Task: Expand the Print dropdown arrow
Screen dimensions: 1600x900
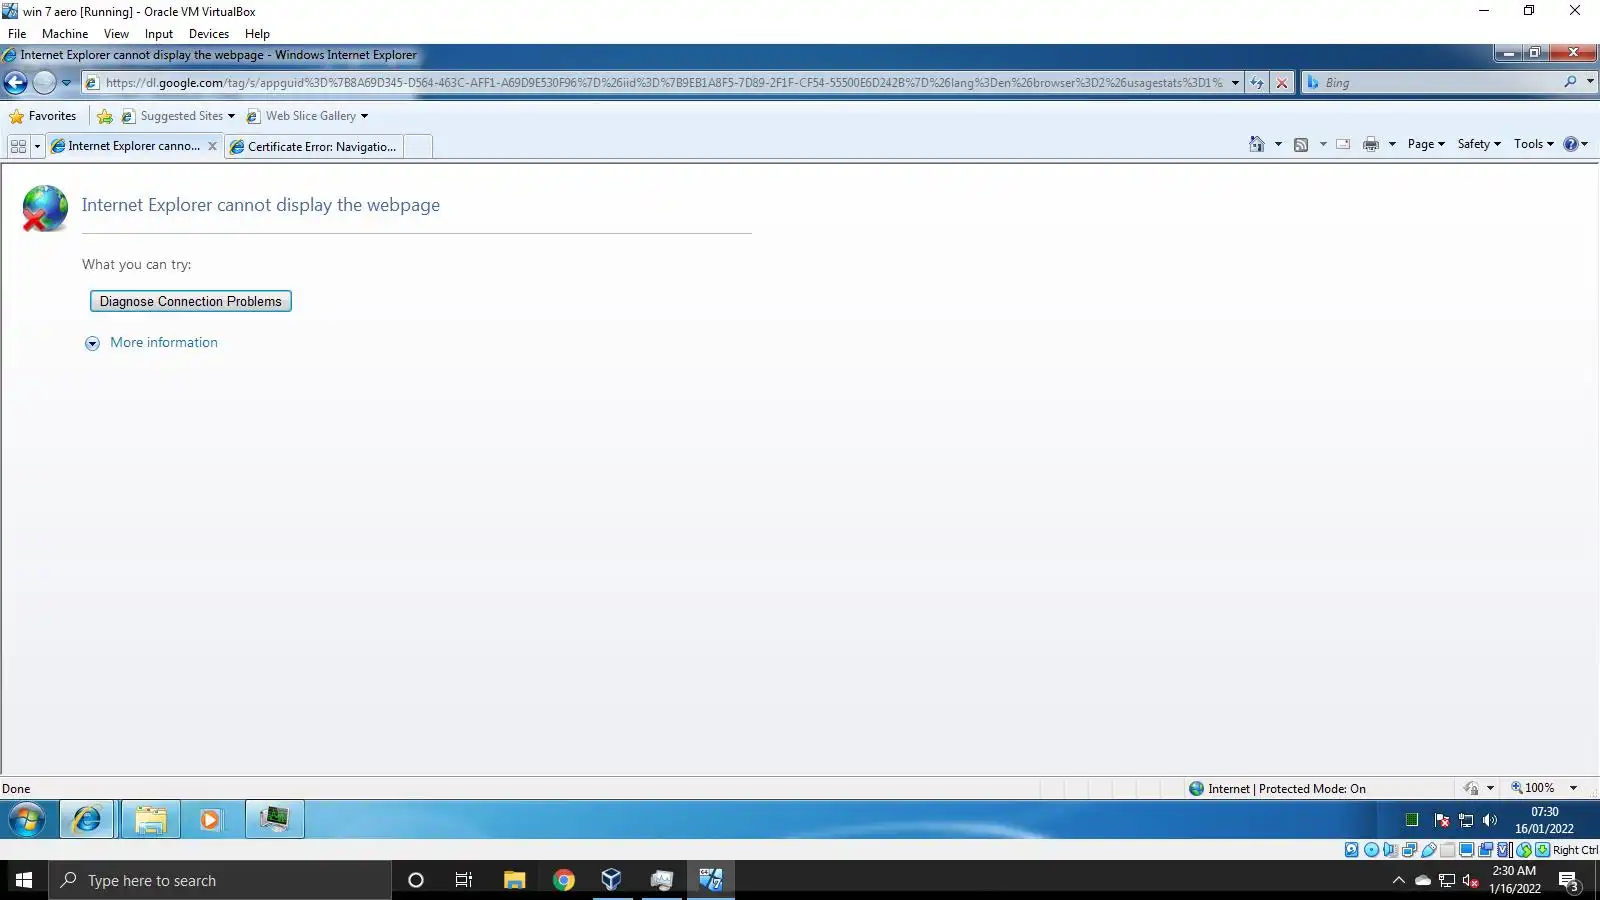Action: pos(1392,144)
